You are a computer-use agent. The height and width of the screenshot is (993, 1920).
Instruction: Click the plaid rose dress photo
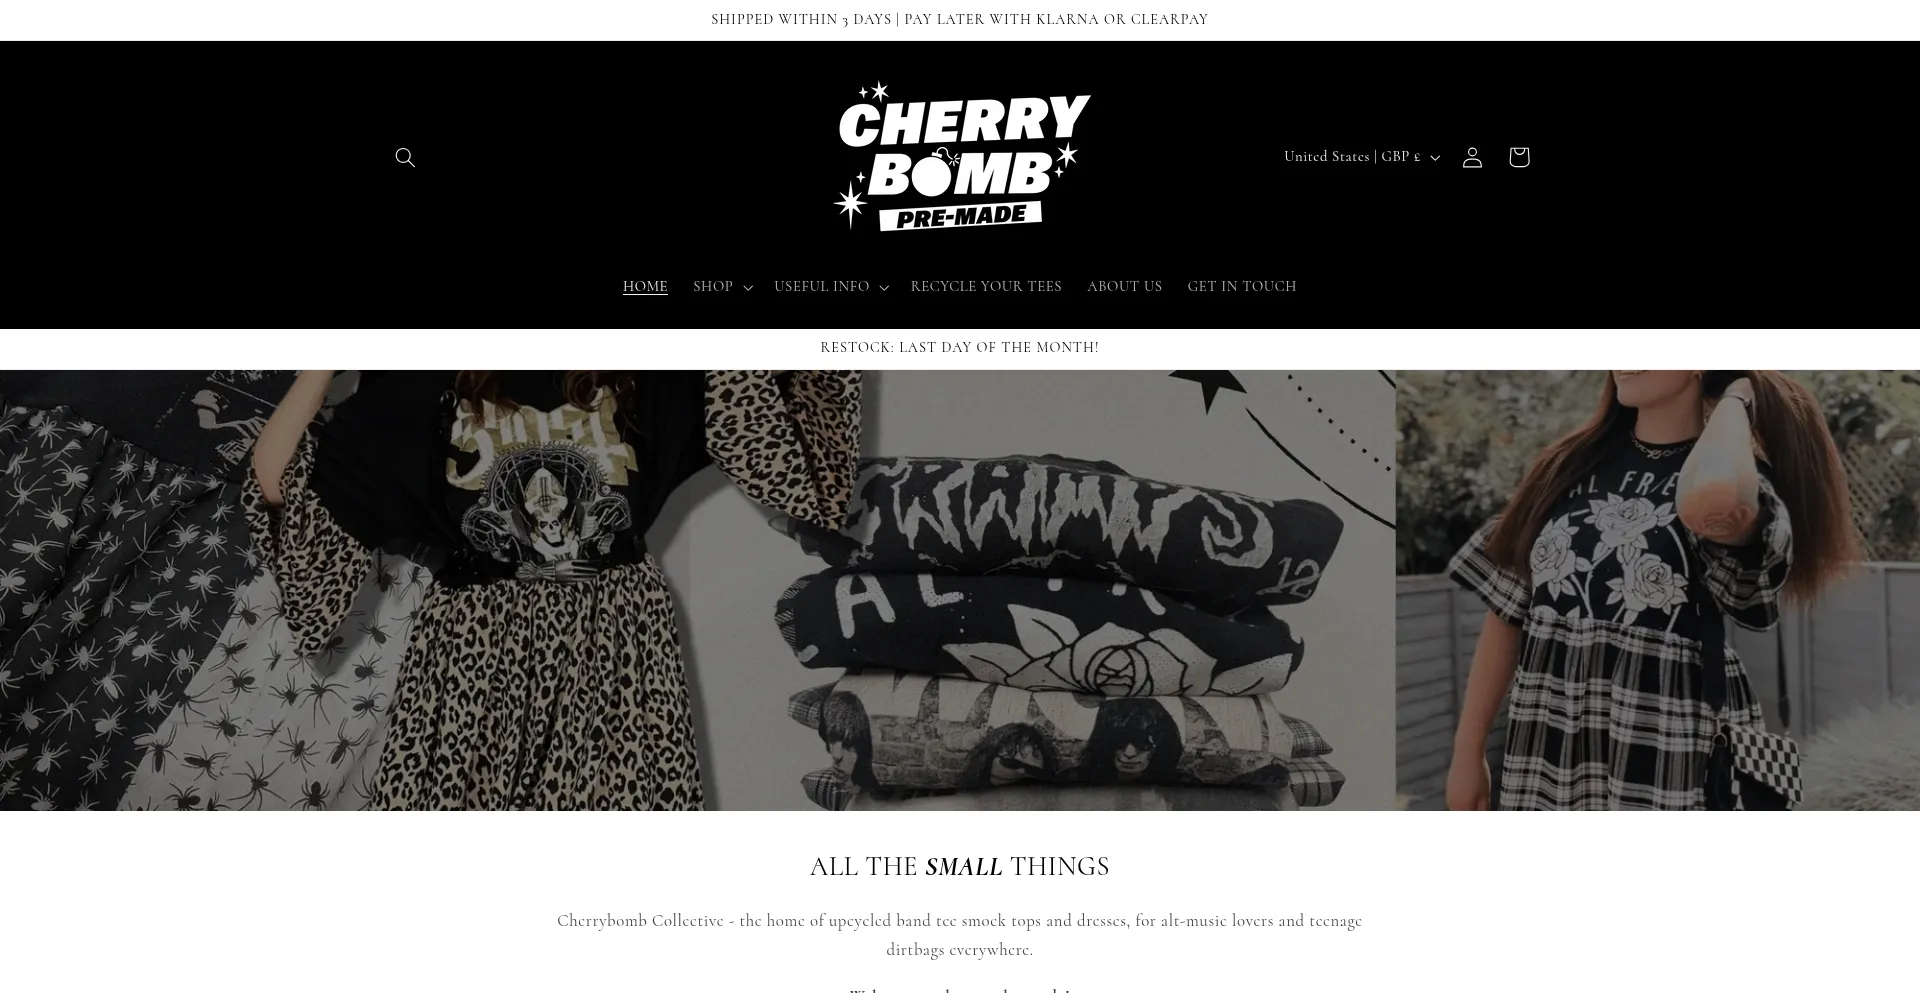pyautogui.click(x=1658, y=590)
